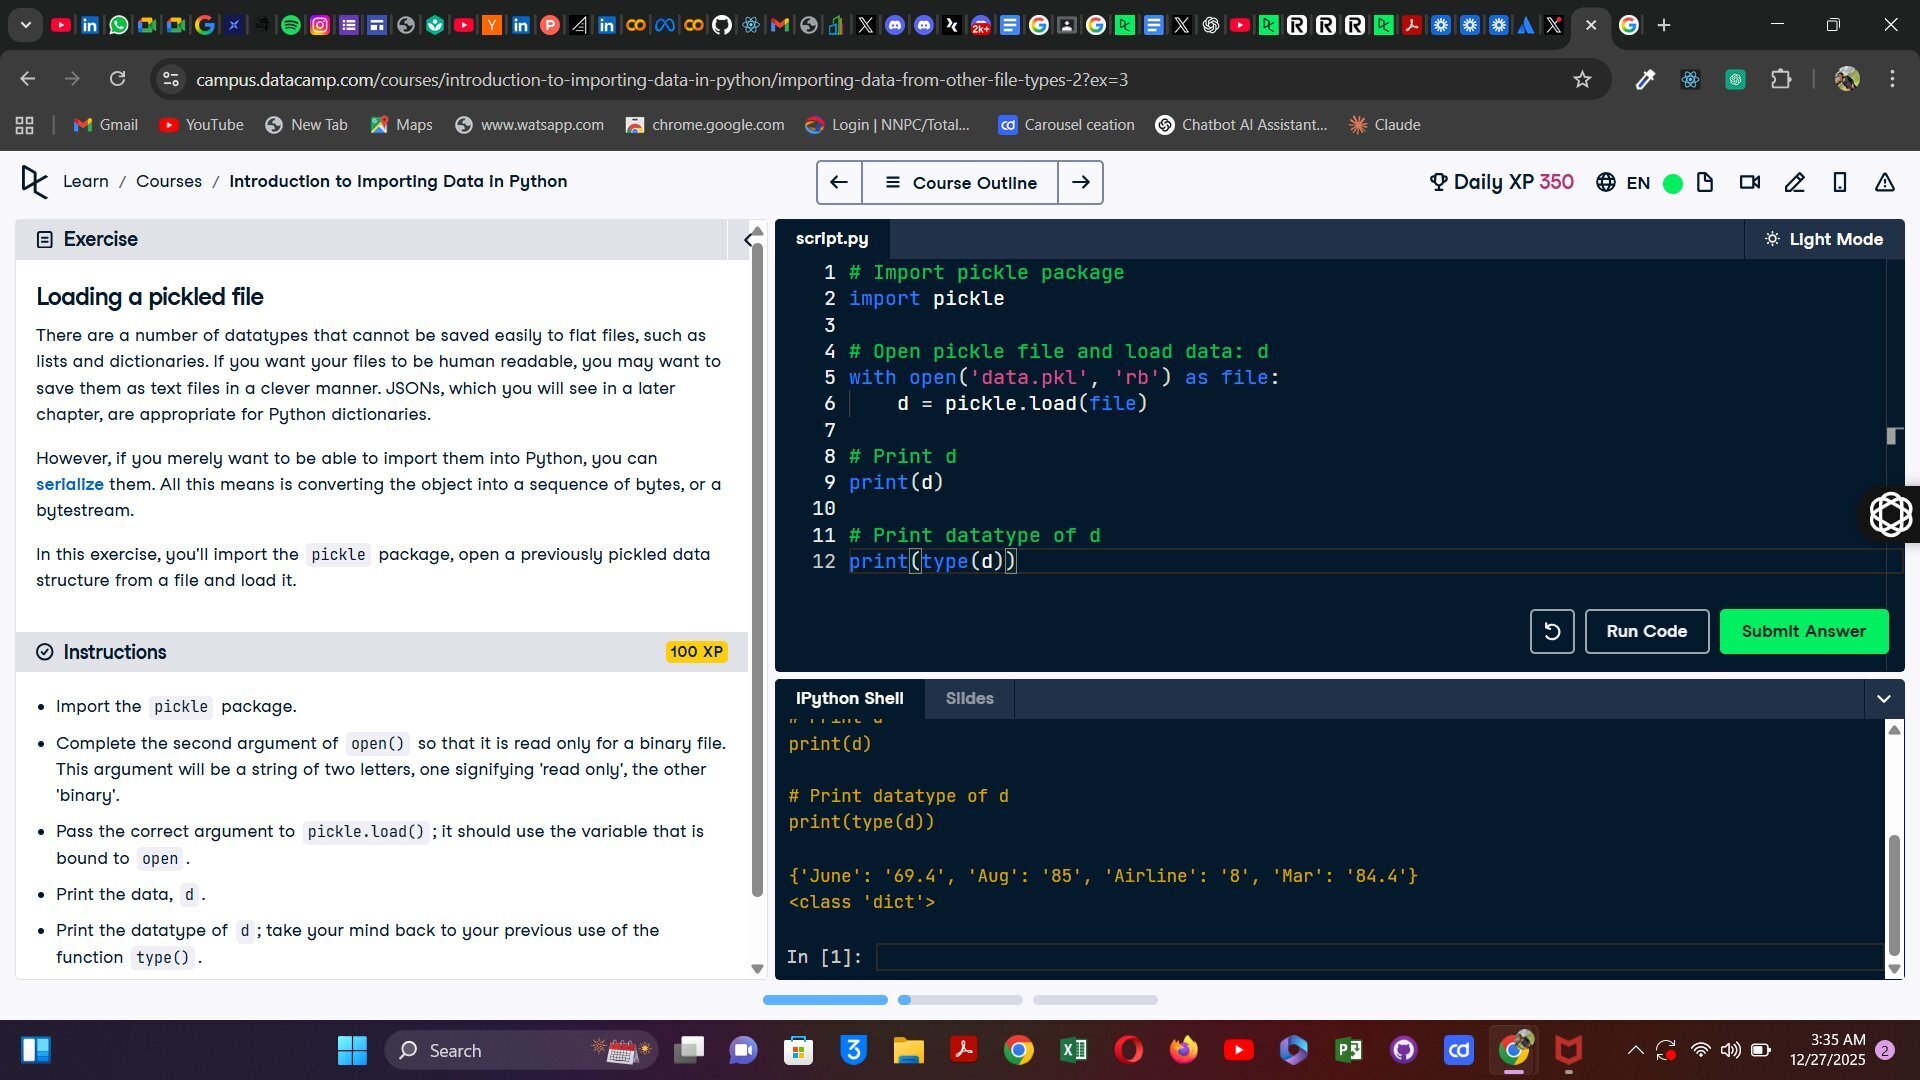The image size is (1920, 1080).
Task: Click the document icon next to the green dot
Action: (x=1706, y=182)
